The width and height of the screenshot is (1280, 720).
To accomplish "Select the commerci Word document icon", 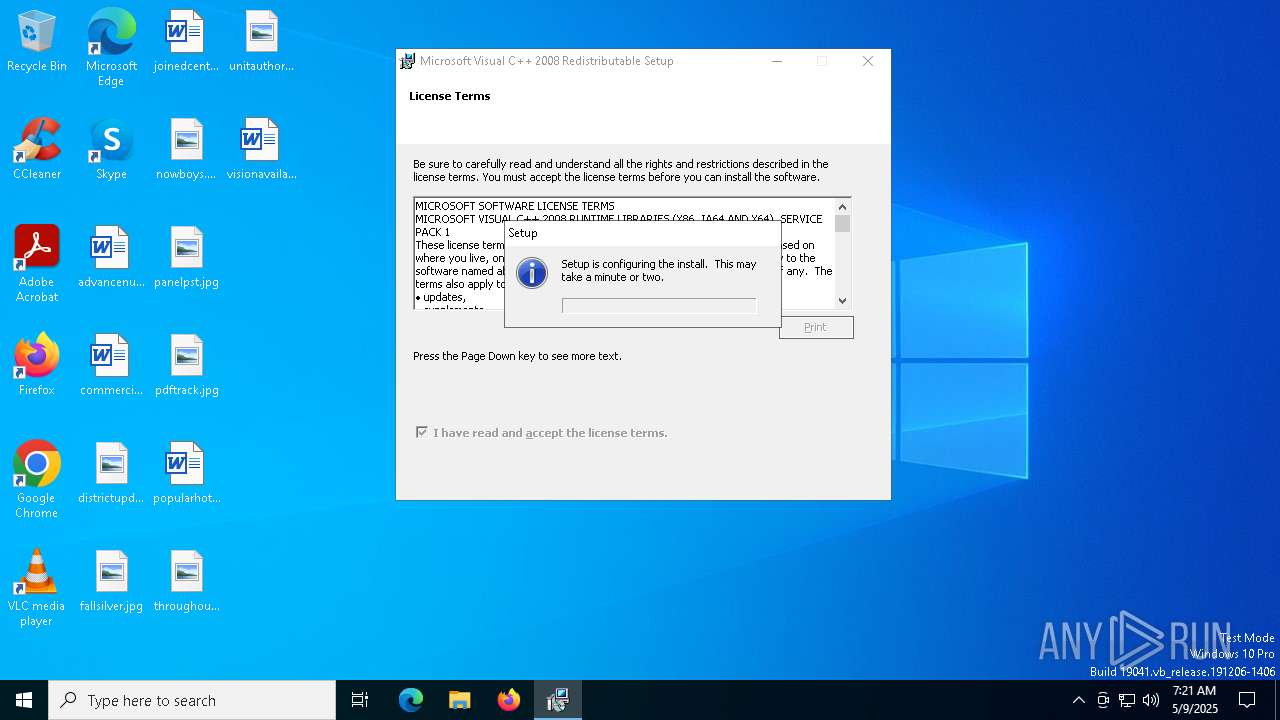I will click(x=111, y=365).
